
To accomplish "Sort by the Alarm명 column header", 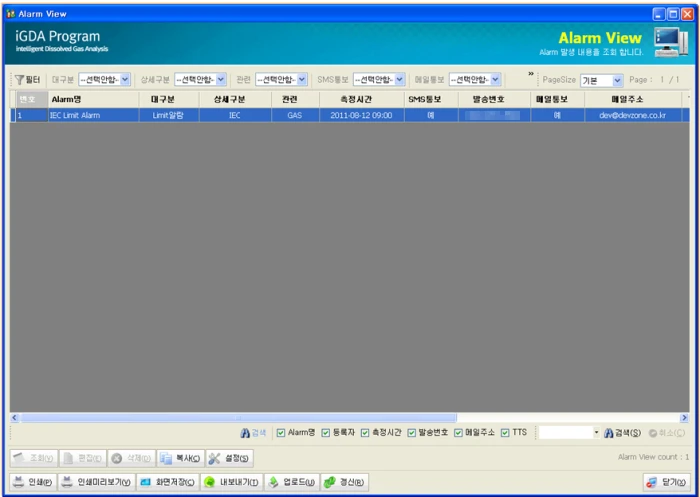I will (x=93, y=99).
